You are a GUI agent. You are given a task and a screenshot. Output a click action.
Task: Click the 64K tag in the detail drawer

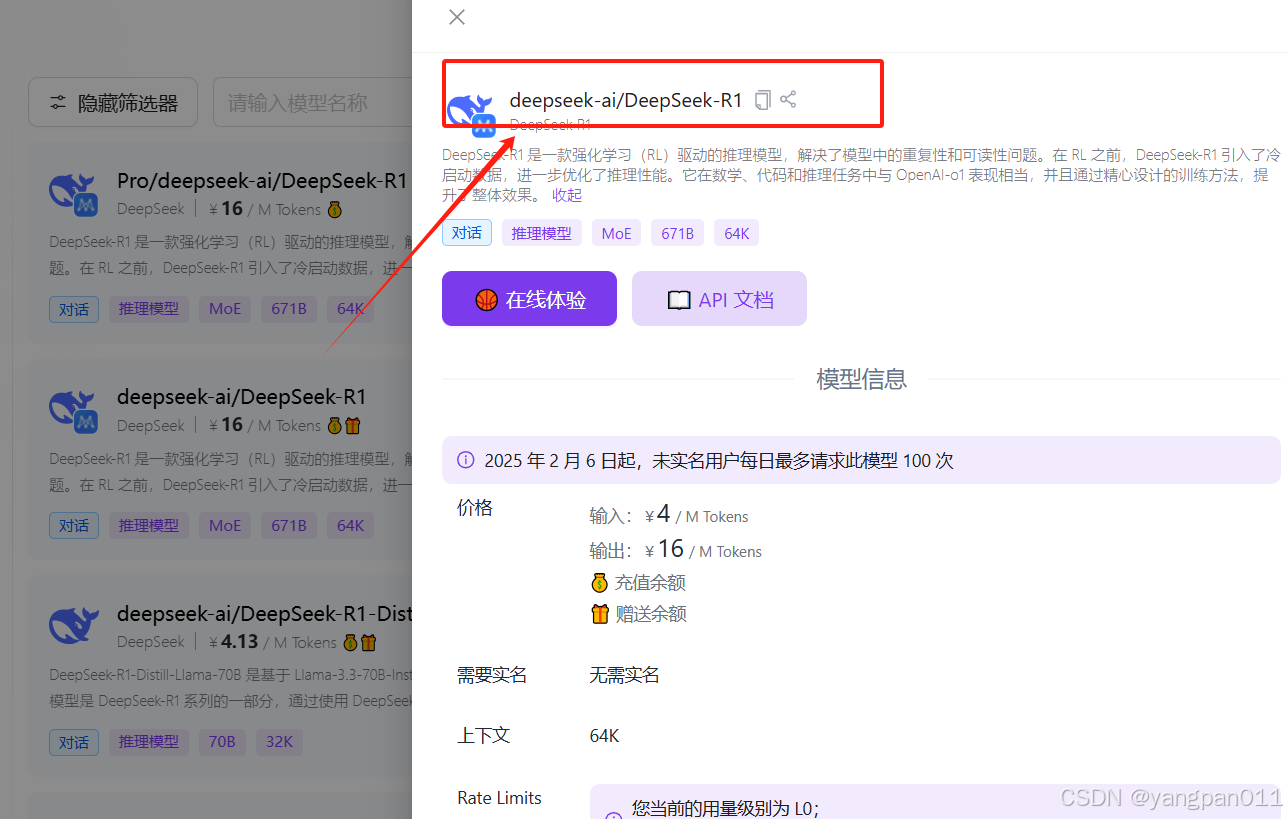click(737, 233)
